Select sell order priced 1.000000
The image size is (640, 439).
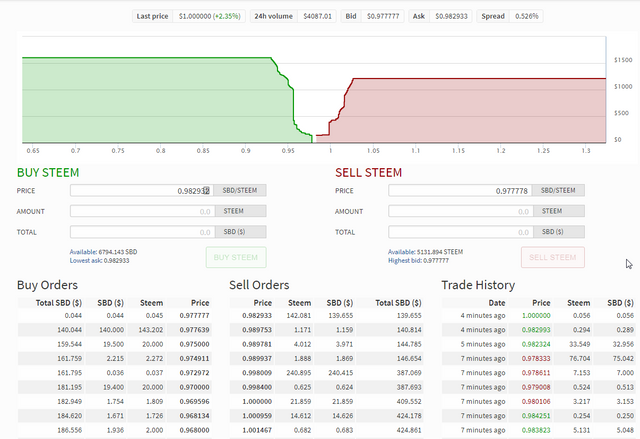tap(327, 401)
